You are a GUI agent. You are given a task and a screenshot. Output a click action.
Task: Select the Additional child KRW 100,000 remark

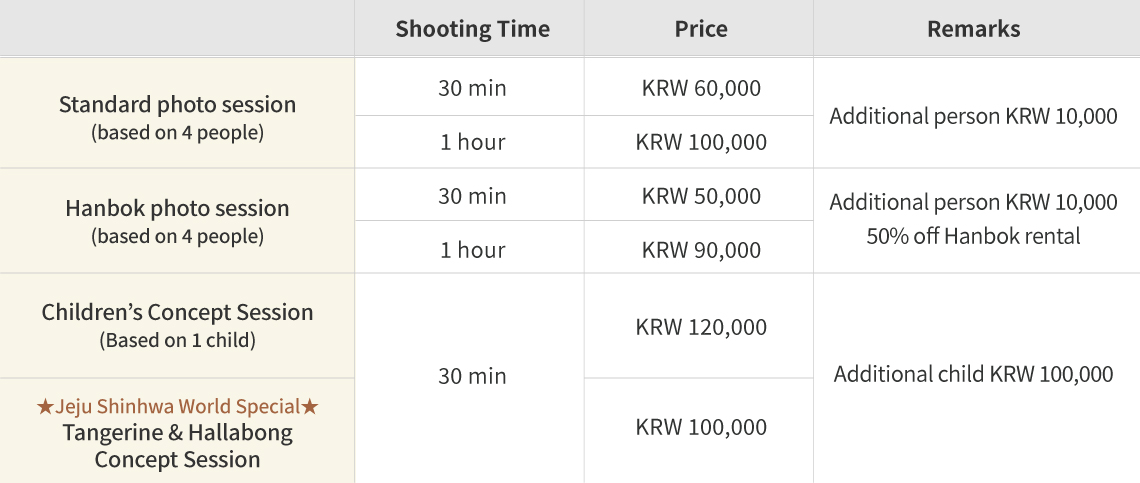973,374
